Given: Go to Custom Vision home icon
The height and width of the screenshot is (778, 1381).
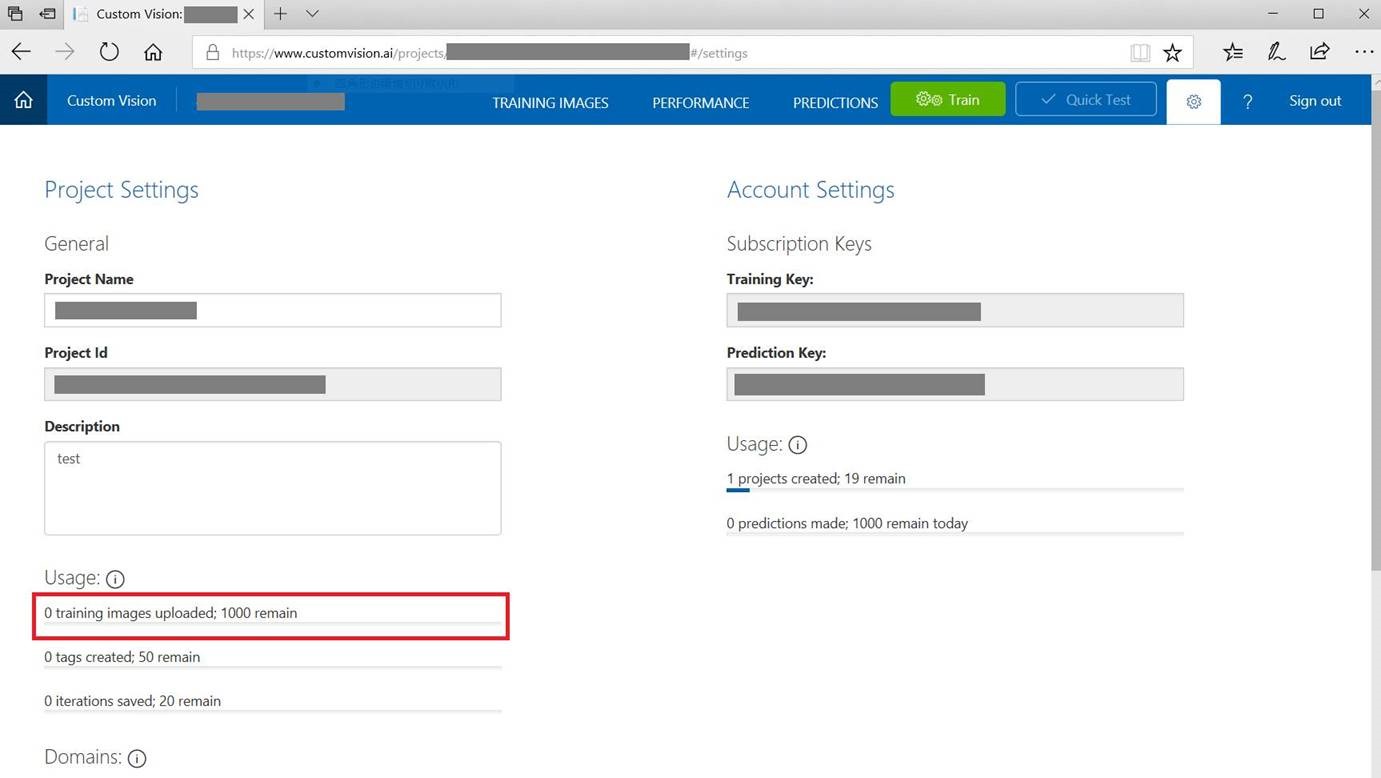Looking at the screenshot, I should pyautogui.click(x=23, y=100).
